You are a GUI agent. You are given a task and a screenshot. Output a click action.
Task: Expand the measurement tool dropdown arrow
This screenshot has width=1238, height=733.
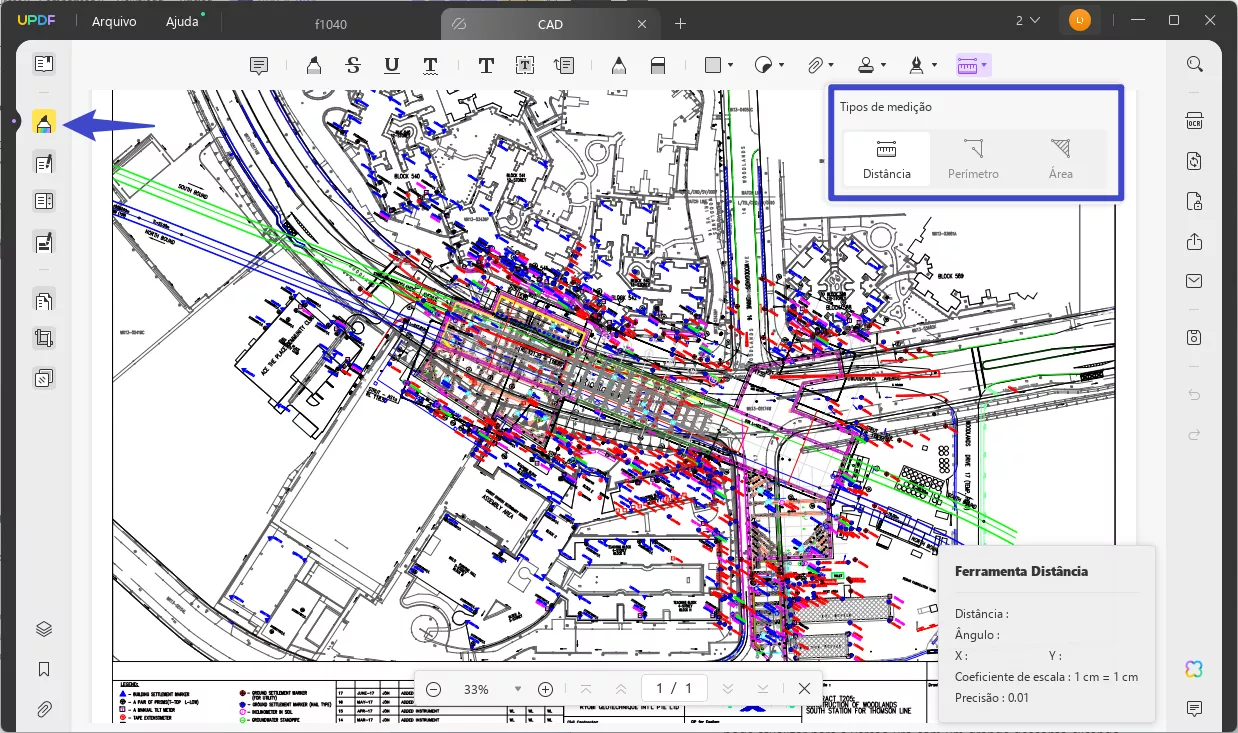tap(985, 66)
